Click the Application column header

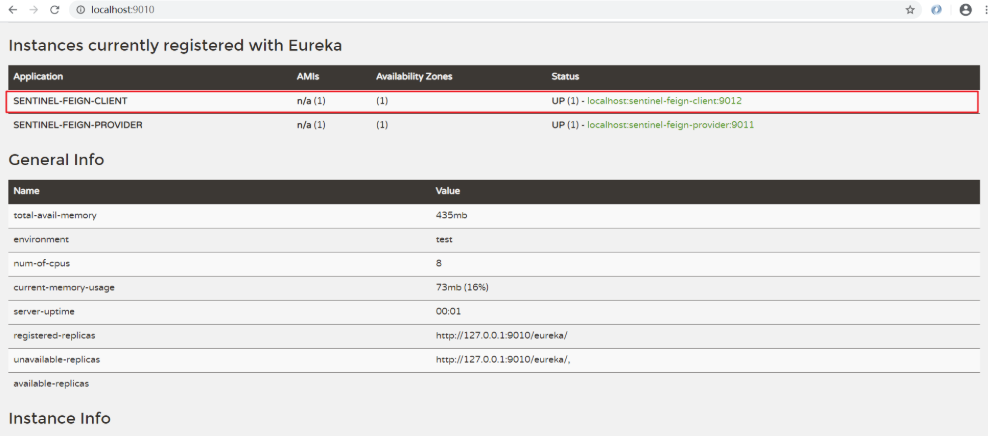click(38, 77)
